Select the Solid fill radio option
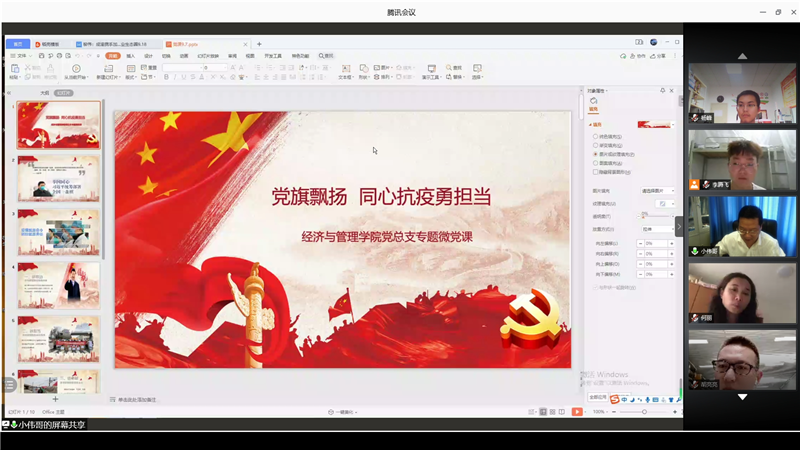Image resolution: width=800 pixels, height=450 pixels. [595, 136]
